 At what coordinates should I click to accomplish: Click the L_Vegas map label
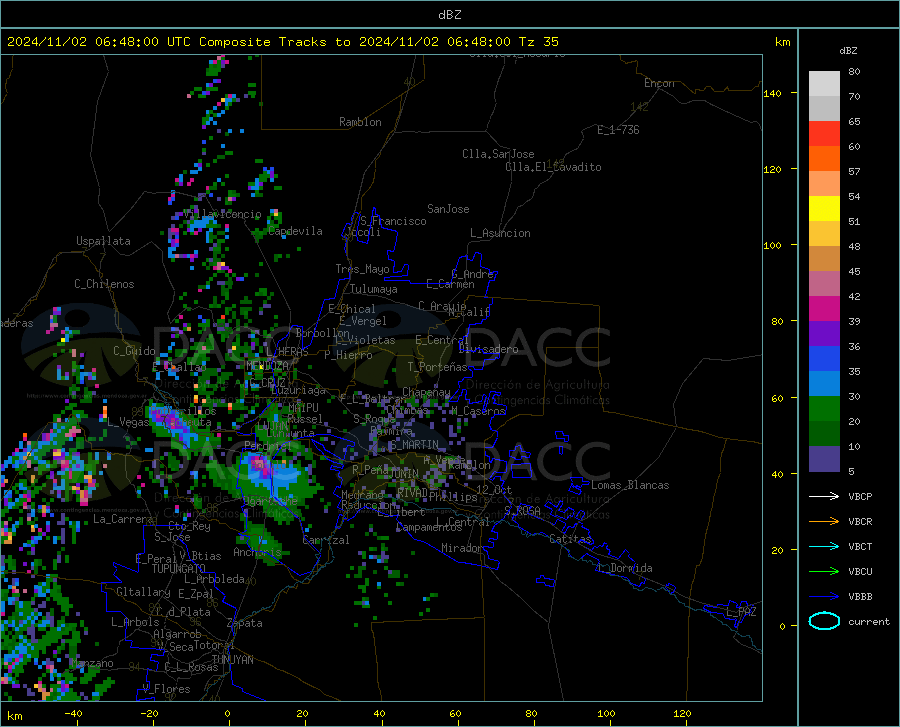click(128, 422)
